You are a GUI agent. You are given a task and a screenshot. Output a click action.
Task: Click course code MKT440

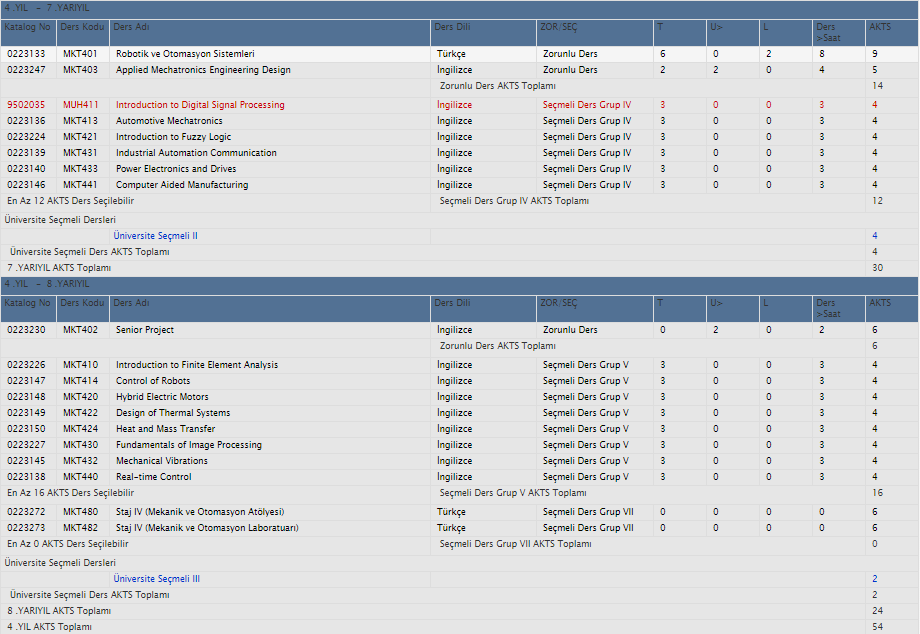pos(80,477)
